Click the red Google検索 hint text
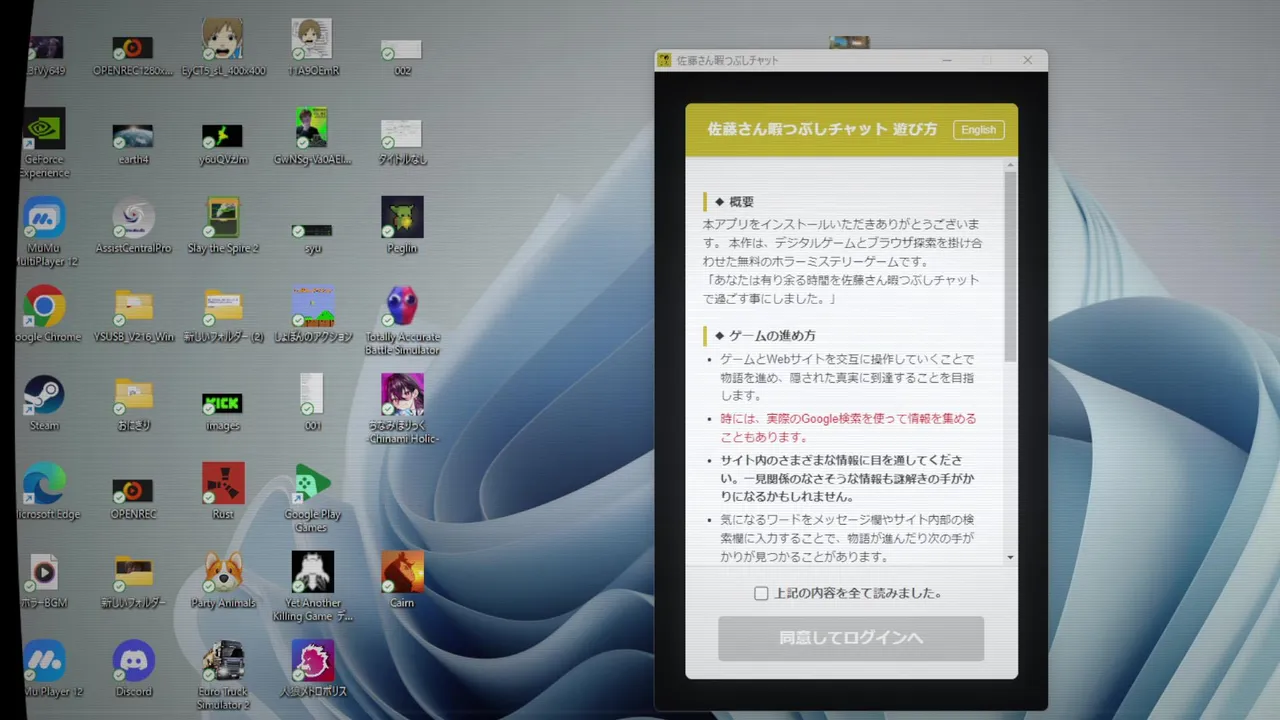The width and height of the screenshot is (1280, 720). (x=848, y=428)
